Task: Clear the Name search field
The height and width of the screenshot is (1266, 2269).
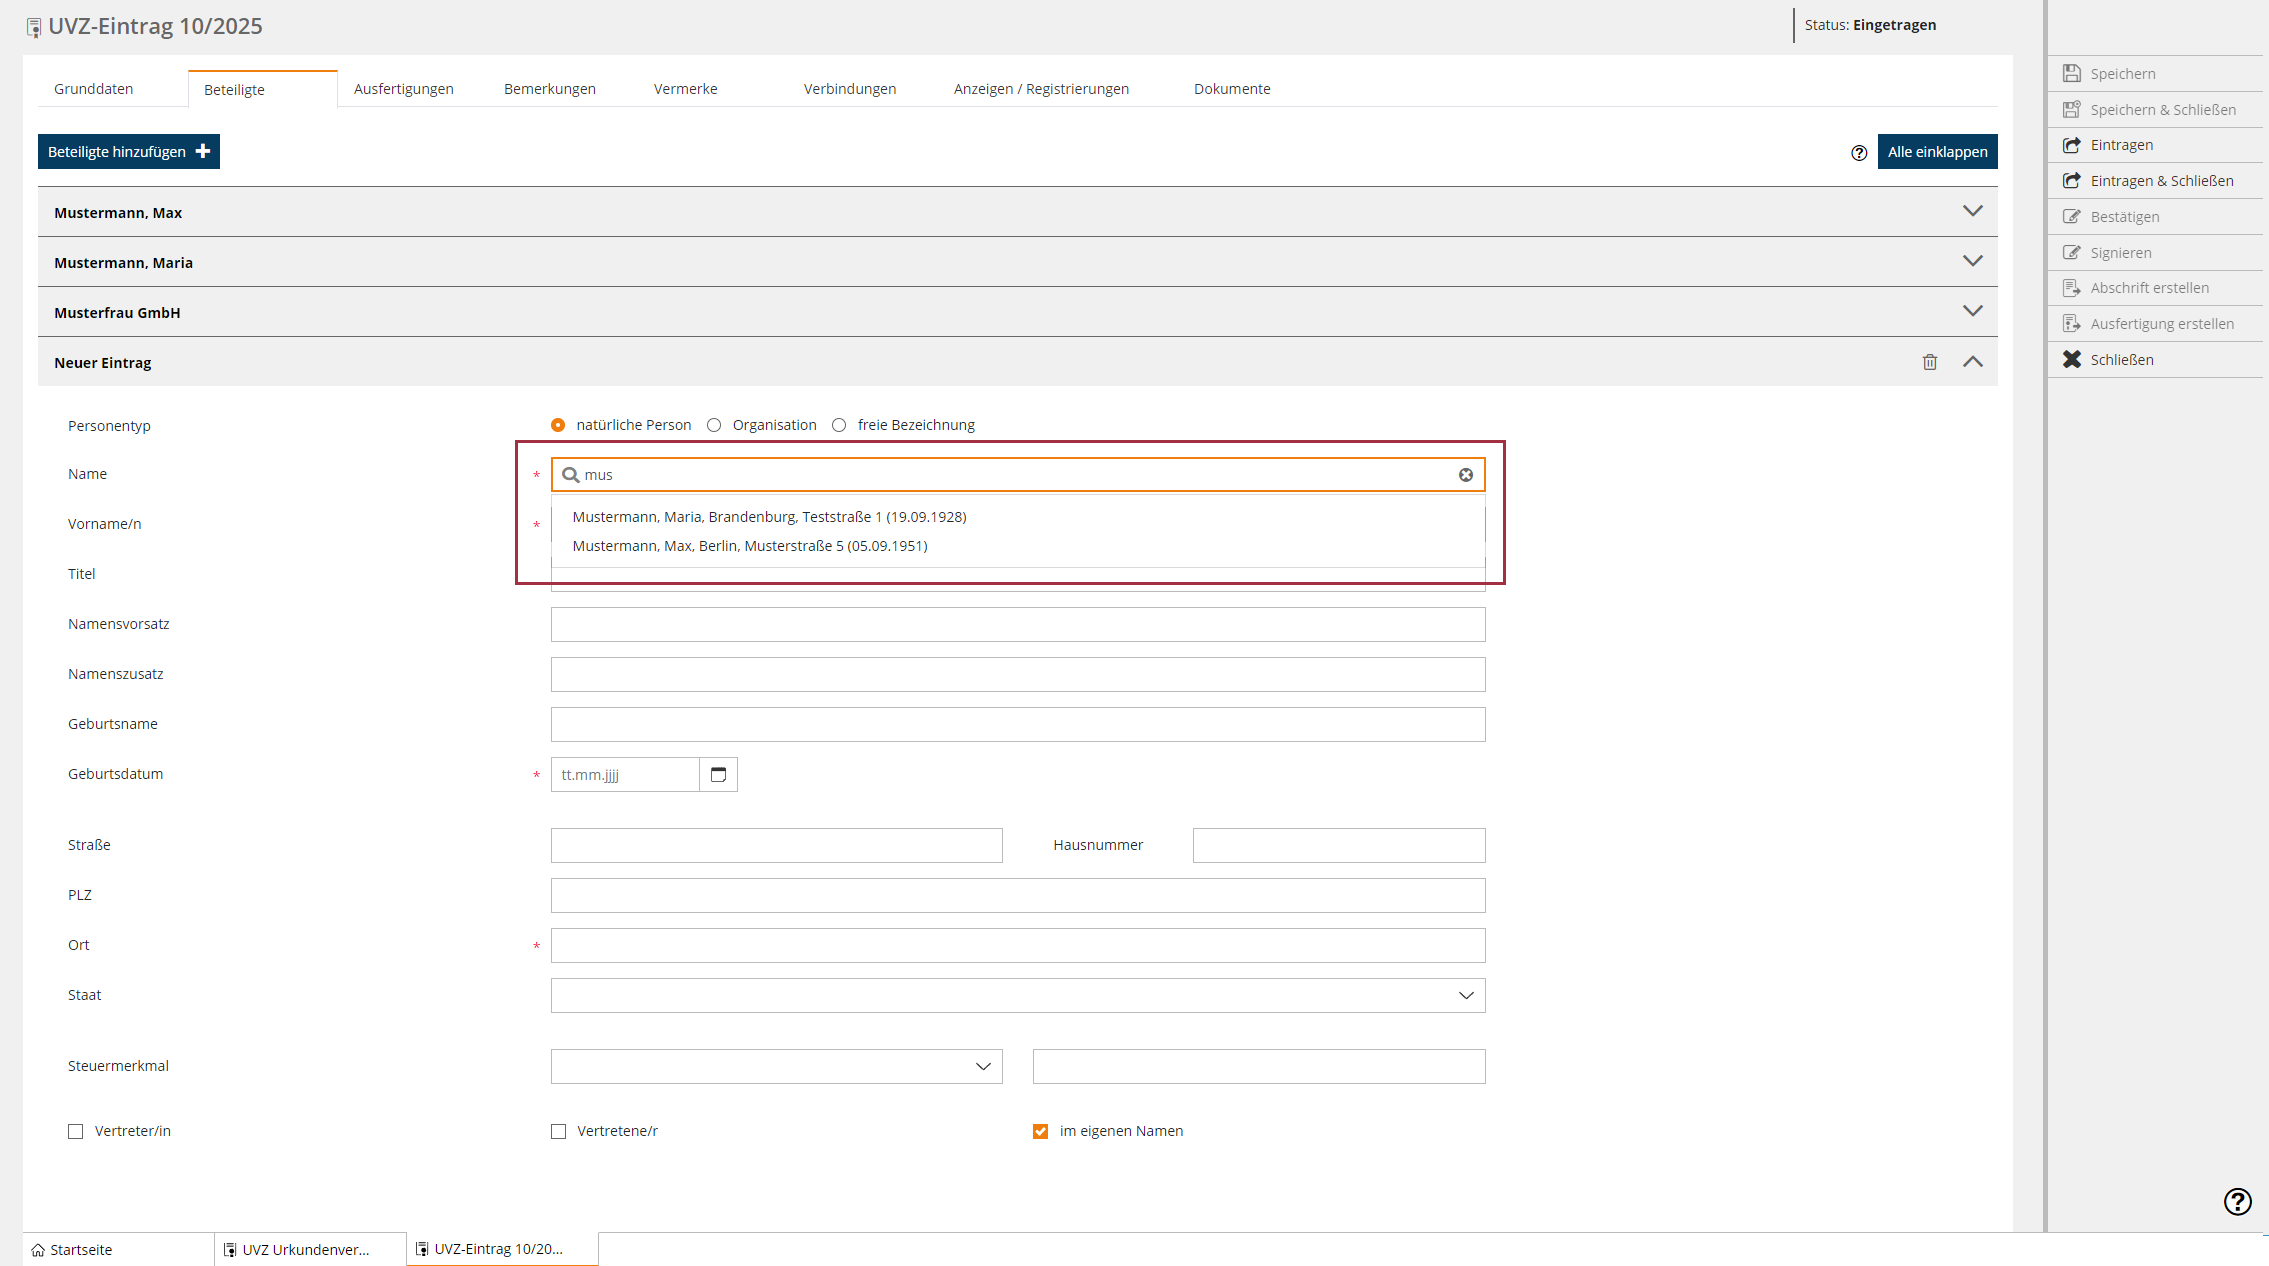Action: pyautogui.click(x=1466, y=475)
